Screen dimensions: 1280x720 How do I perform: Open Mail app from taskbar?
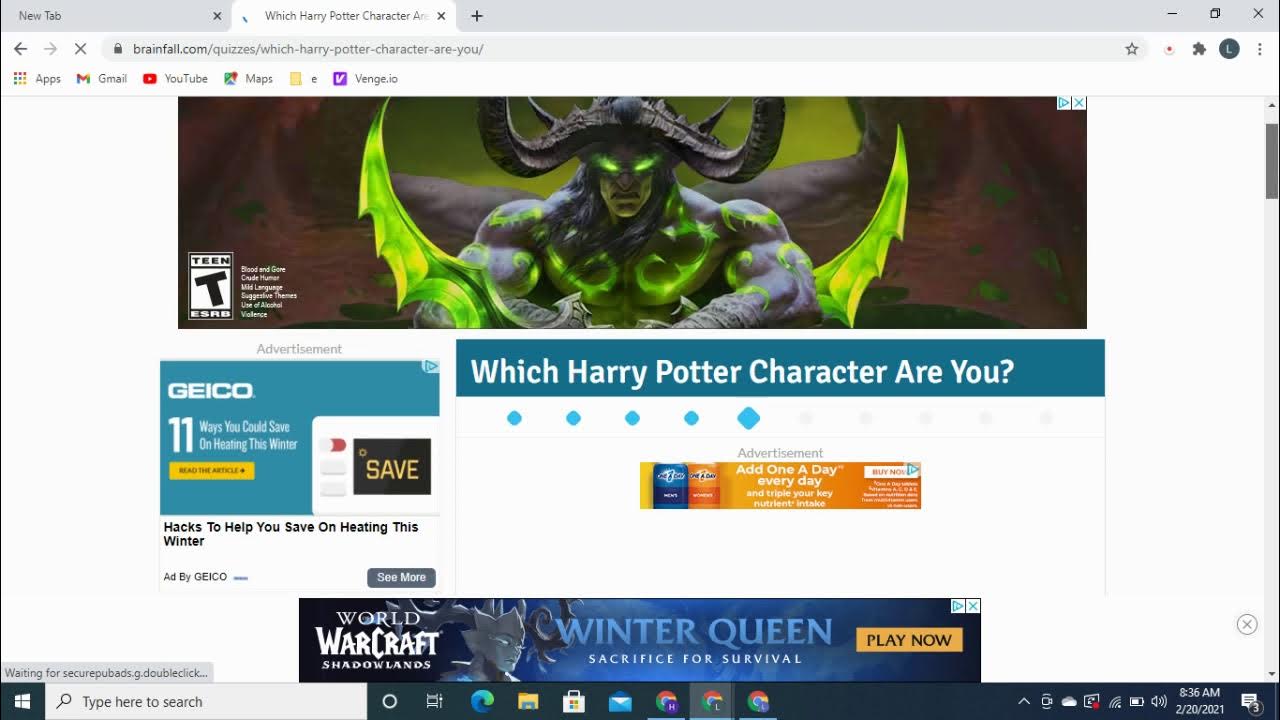[620, 702]
